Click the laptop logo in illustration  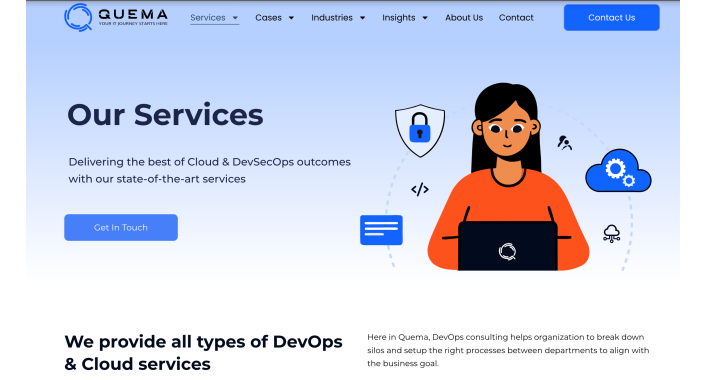point(507,252)
